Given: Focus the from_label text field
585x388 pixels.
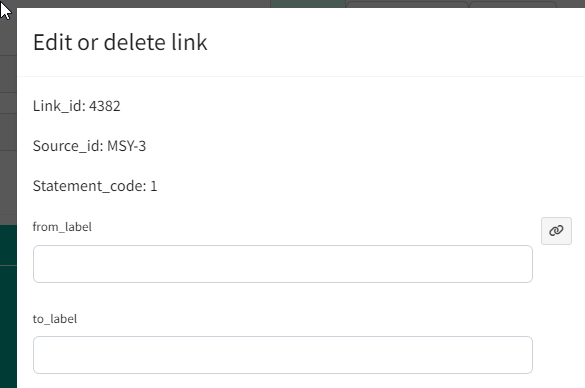Looking at the screenshot, I should (283, 264).
